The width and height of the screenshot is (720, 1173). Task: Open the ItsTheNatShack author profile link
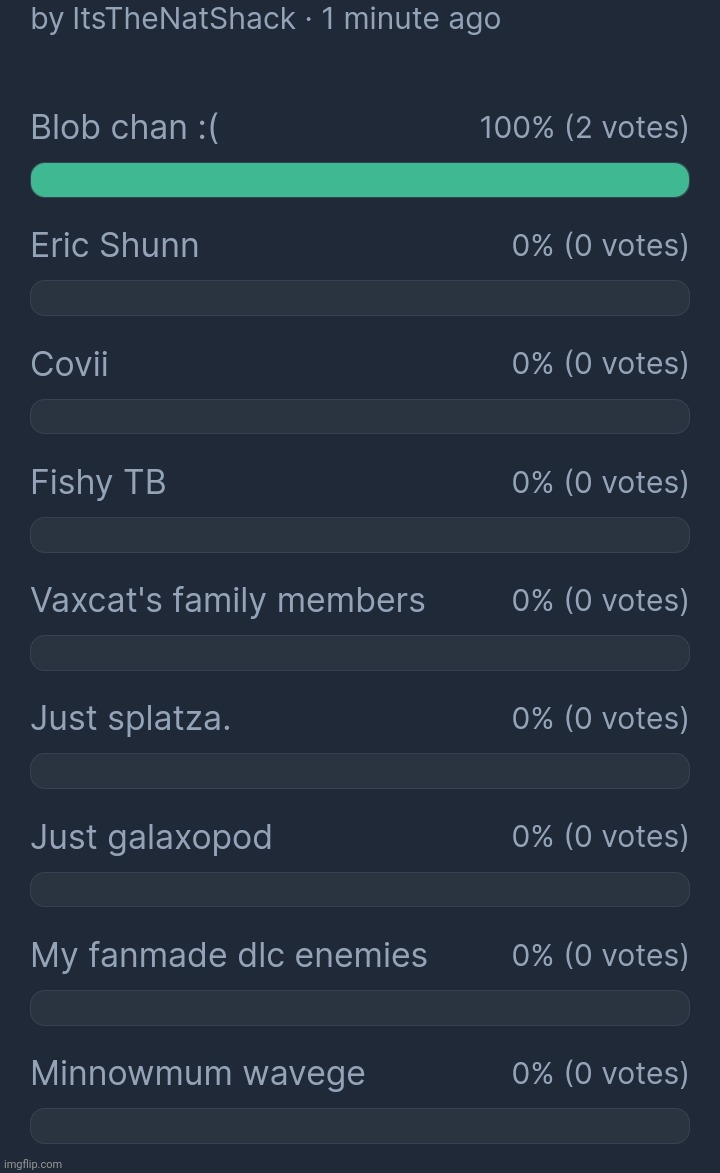[x=184, y=19]
